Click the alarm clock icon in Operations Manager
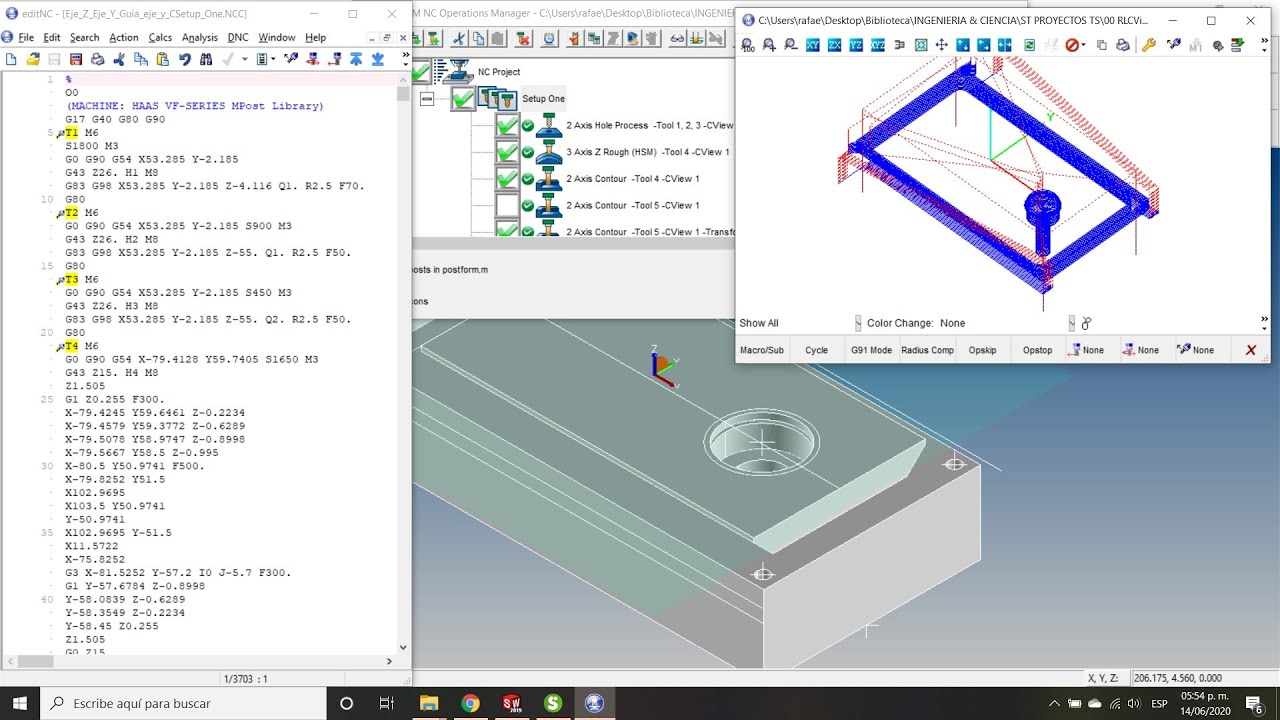1280x720 pixels. pos(549,39)
